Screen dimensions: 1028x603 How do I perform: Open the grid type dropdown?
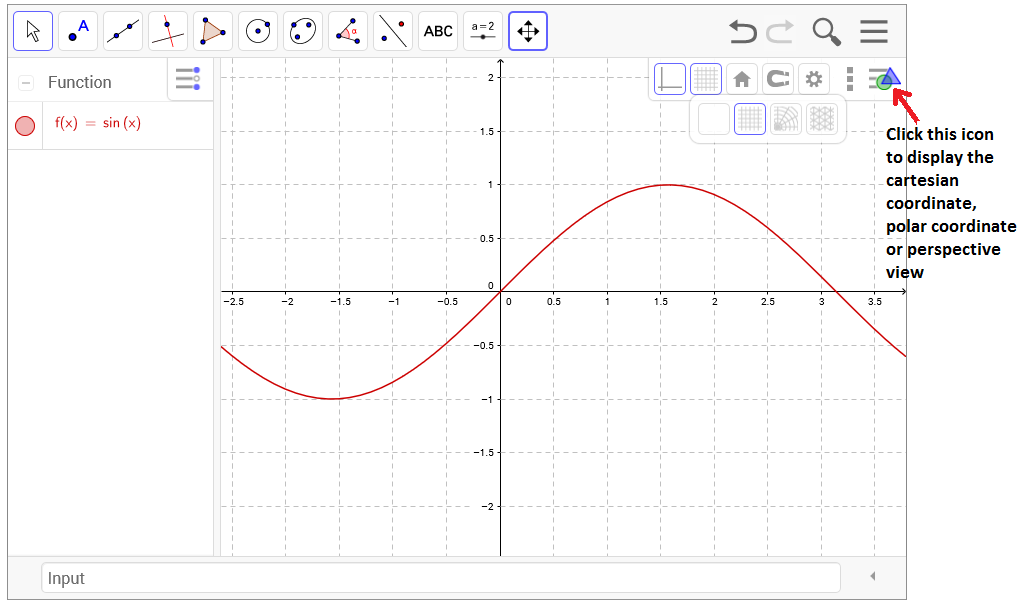[706, 79]
